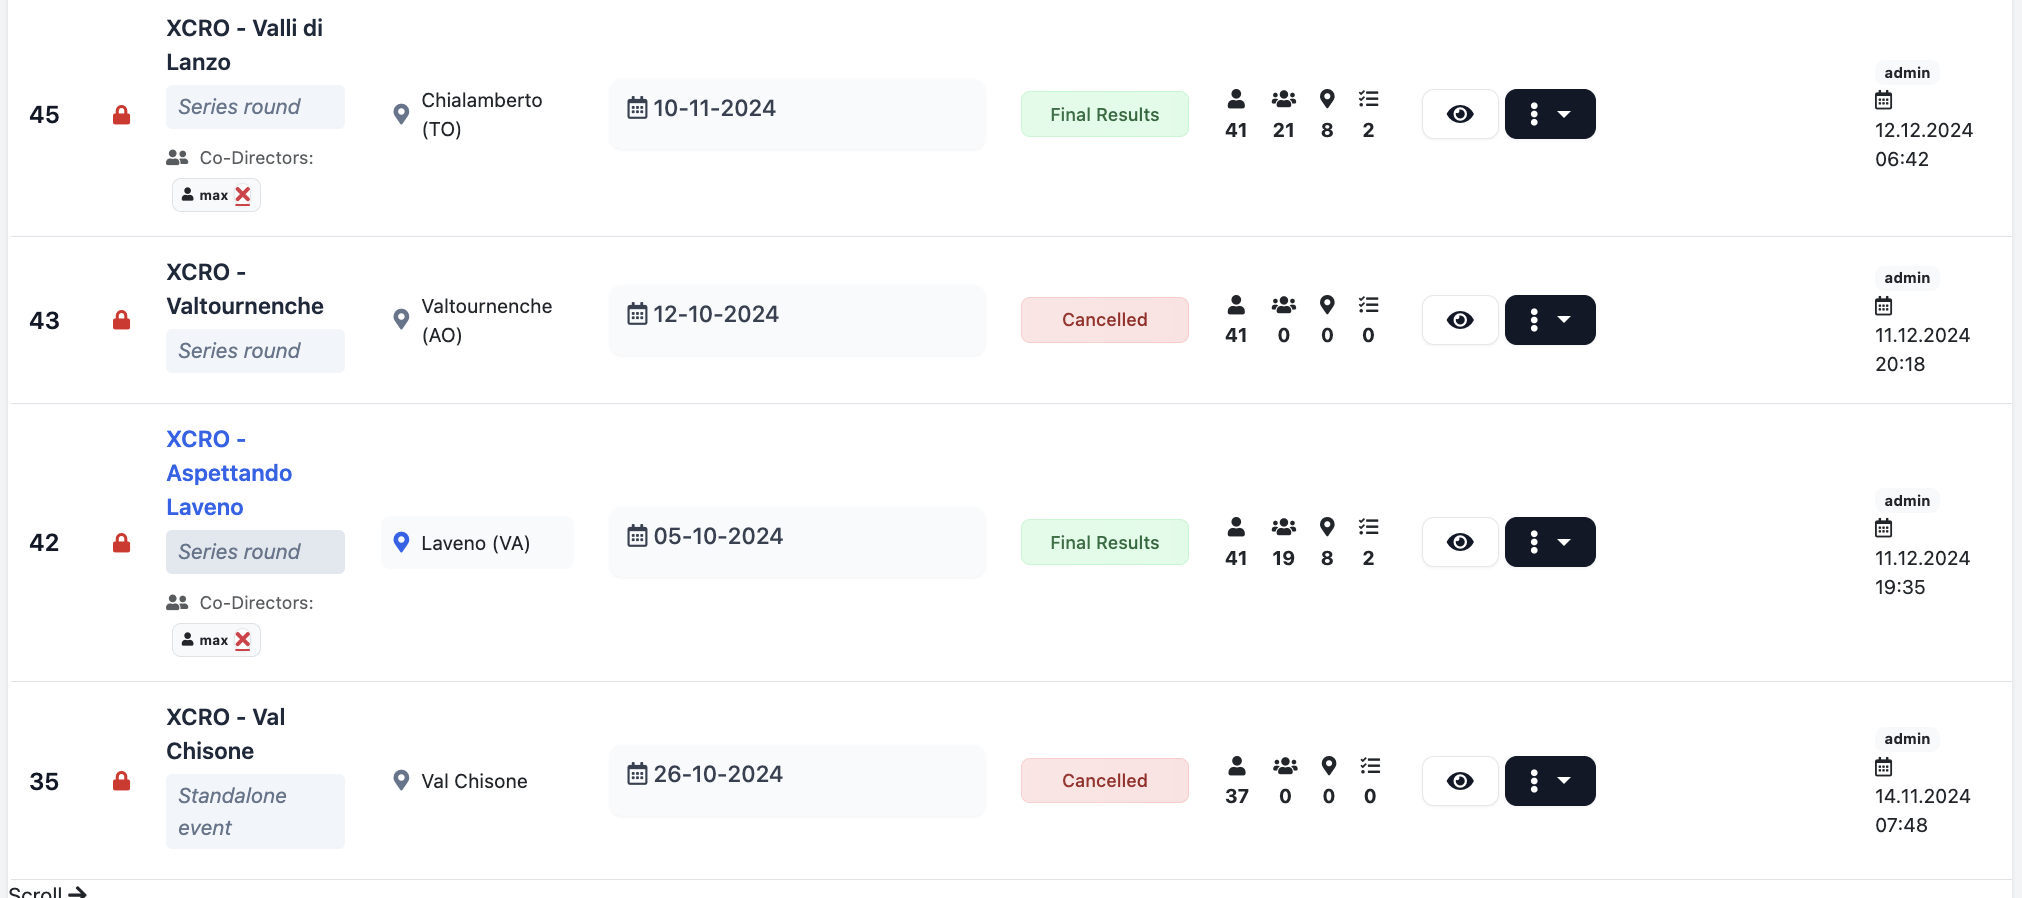Expand the actions menu for Val Chisone event

point(1550,781)
